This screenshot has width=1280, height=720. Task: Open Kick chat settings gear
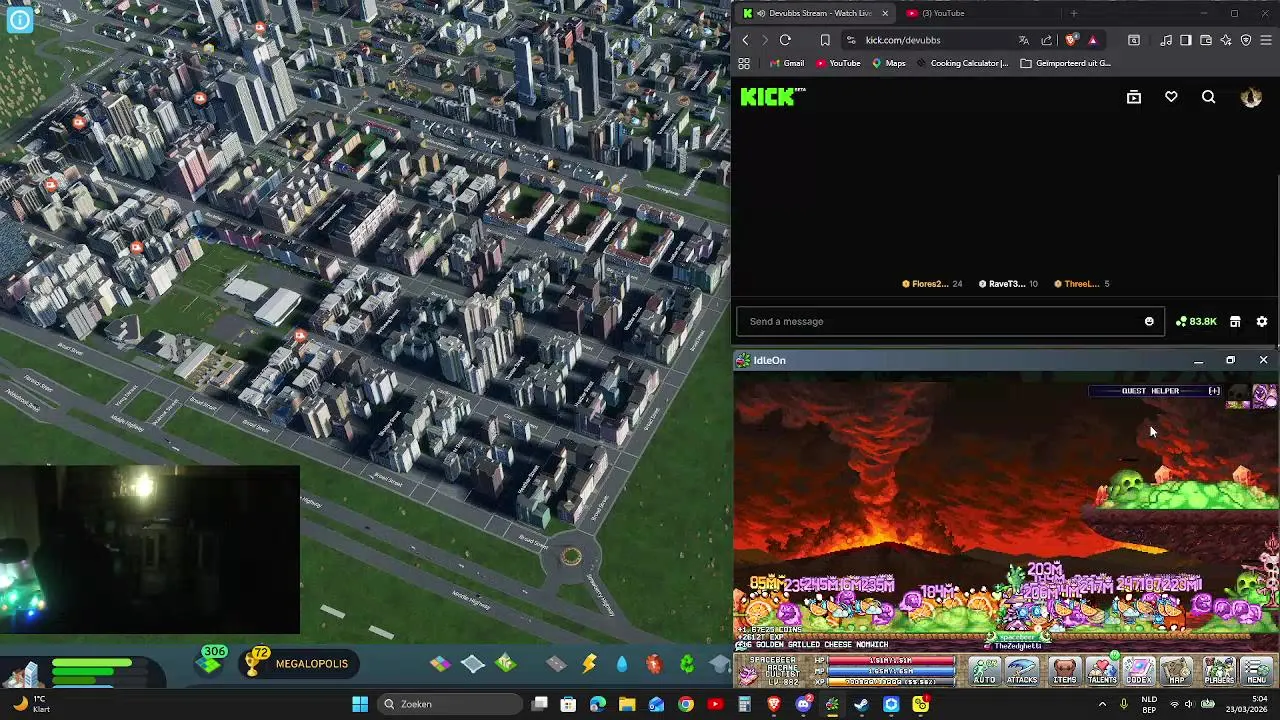pyautogui.click(x=1262, y=321)
